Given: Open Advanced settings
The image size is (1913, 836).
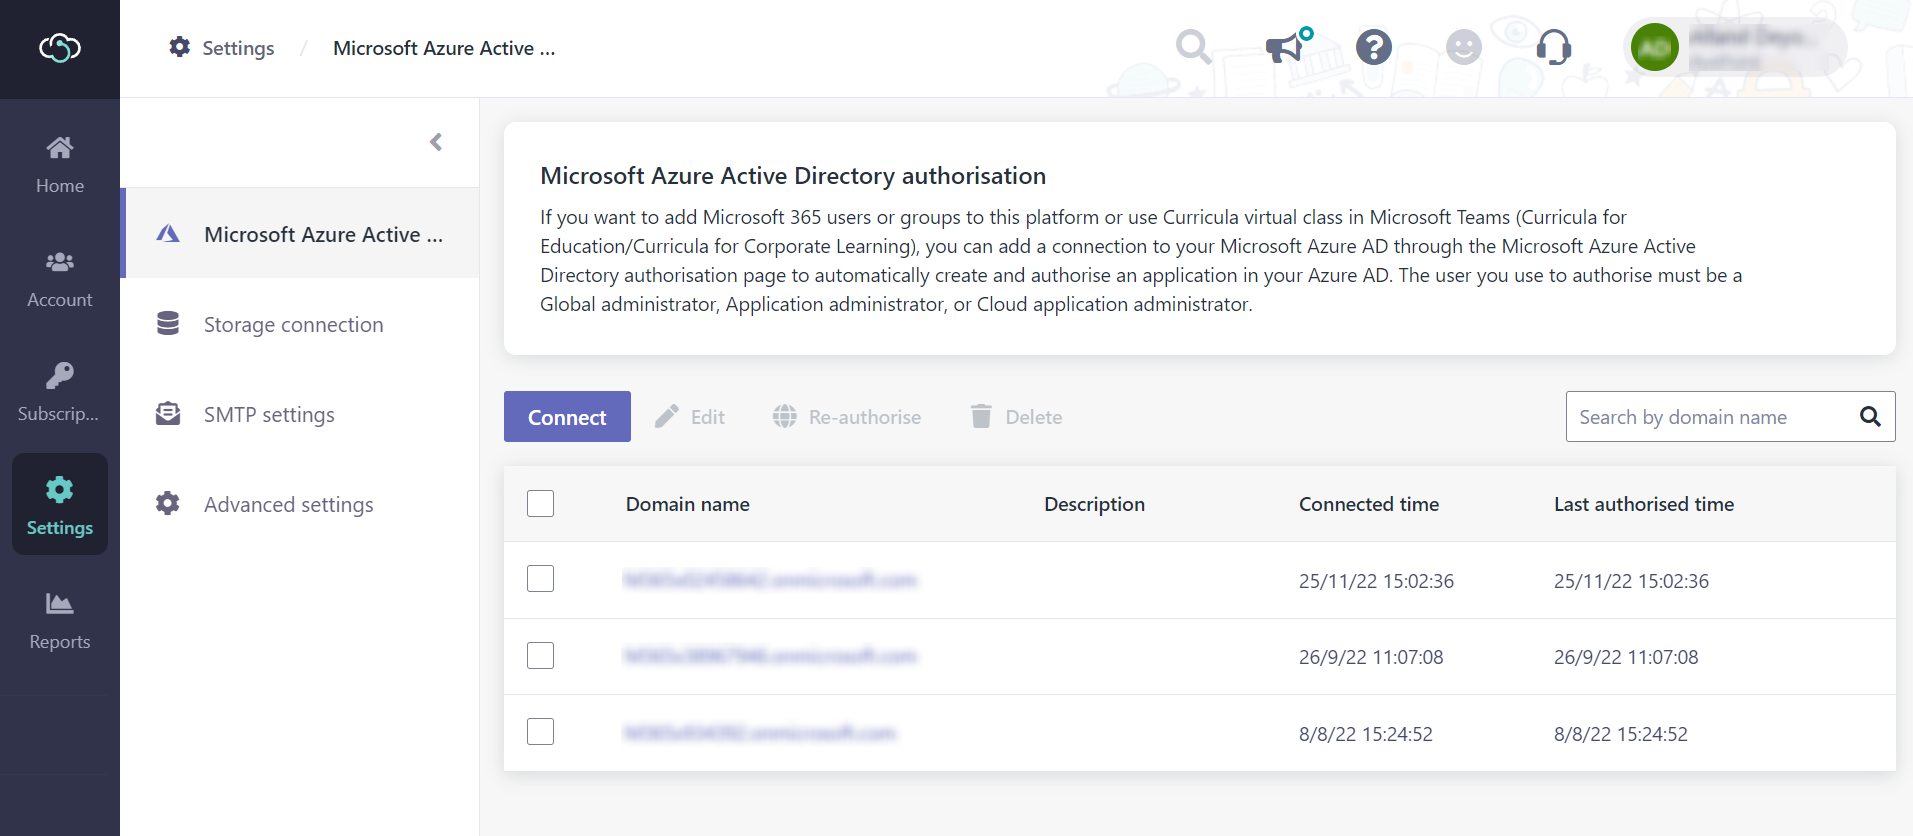Looking at the screenshot, I should pyautogui.click(x=301, y=504).
